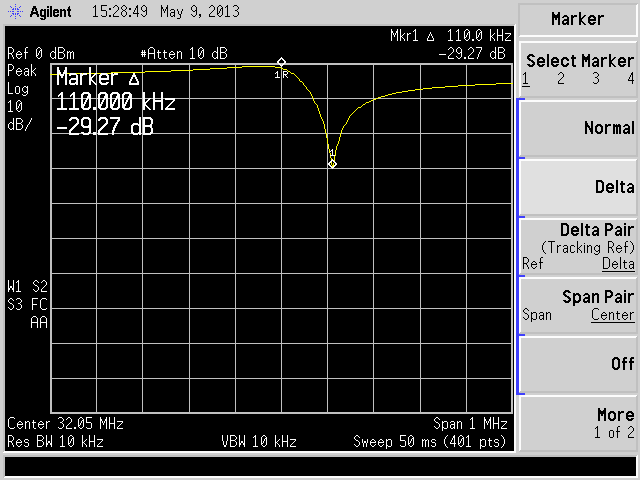640x480 pixels.
Task: Click the '#Atten 10 dB' label
Action: click(x=184, y=54)
